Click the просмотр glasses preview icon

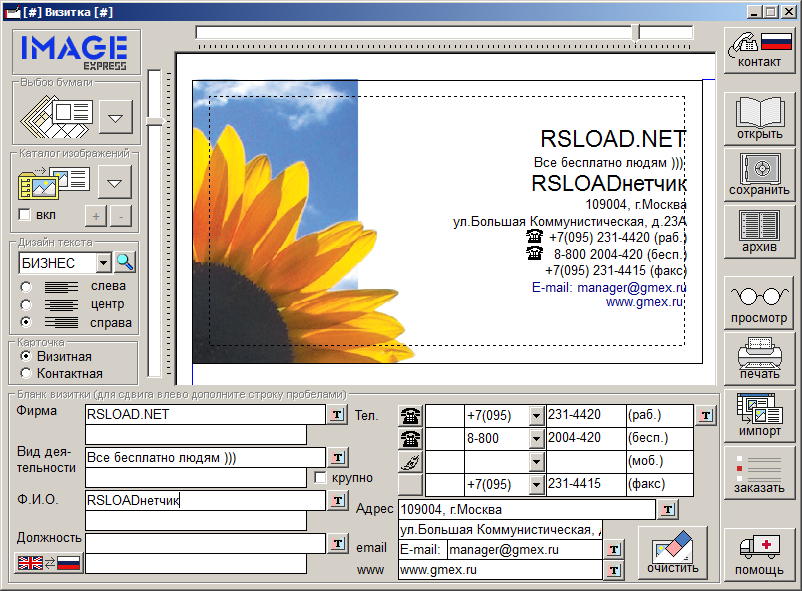[760, 303]
